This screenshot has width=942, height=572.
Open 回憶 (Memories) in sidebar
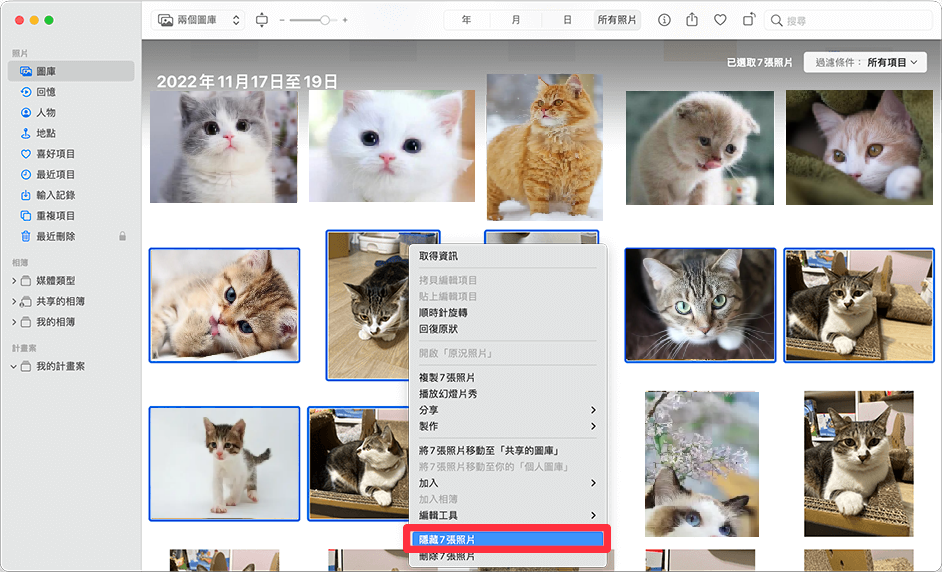[x=45, y=92]
